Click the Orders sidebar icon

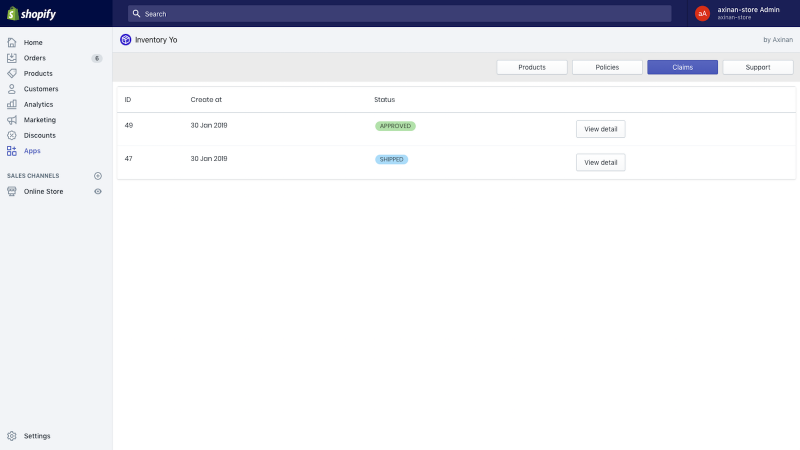[12, 58]
